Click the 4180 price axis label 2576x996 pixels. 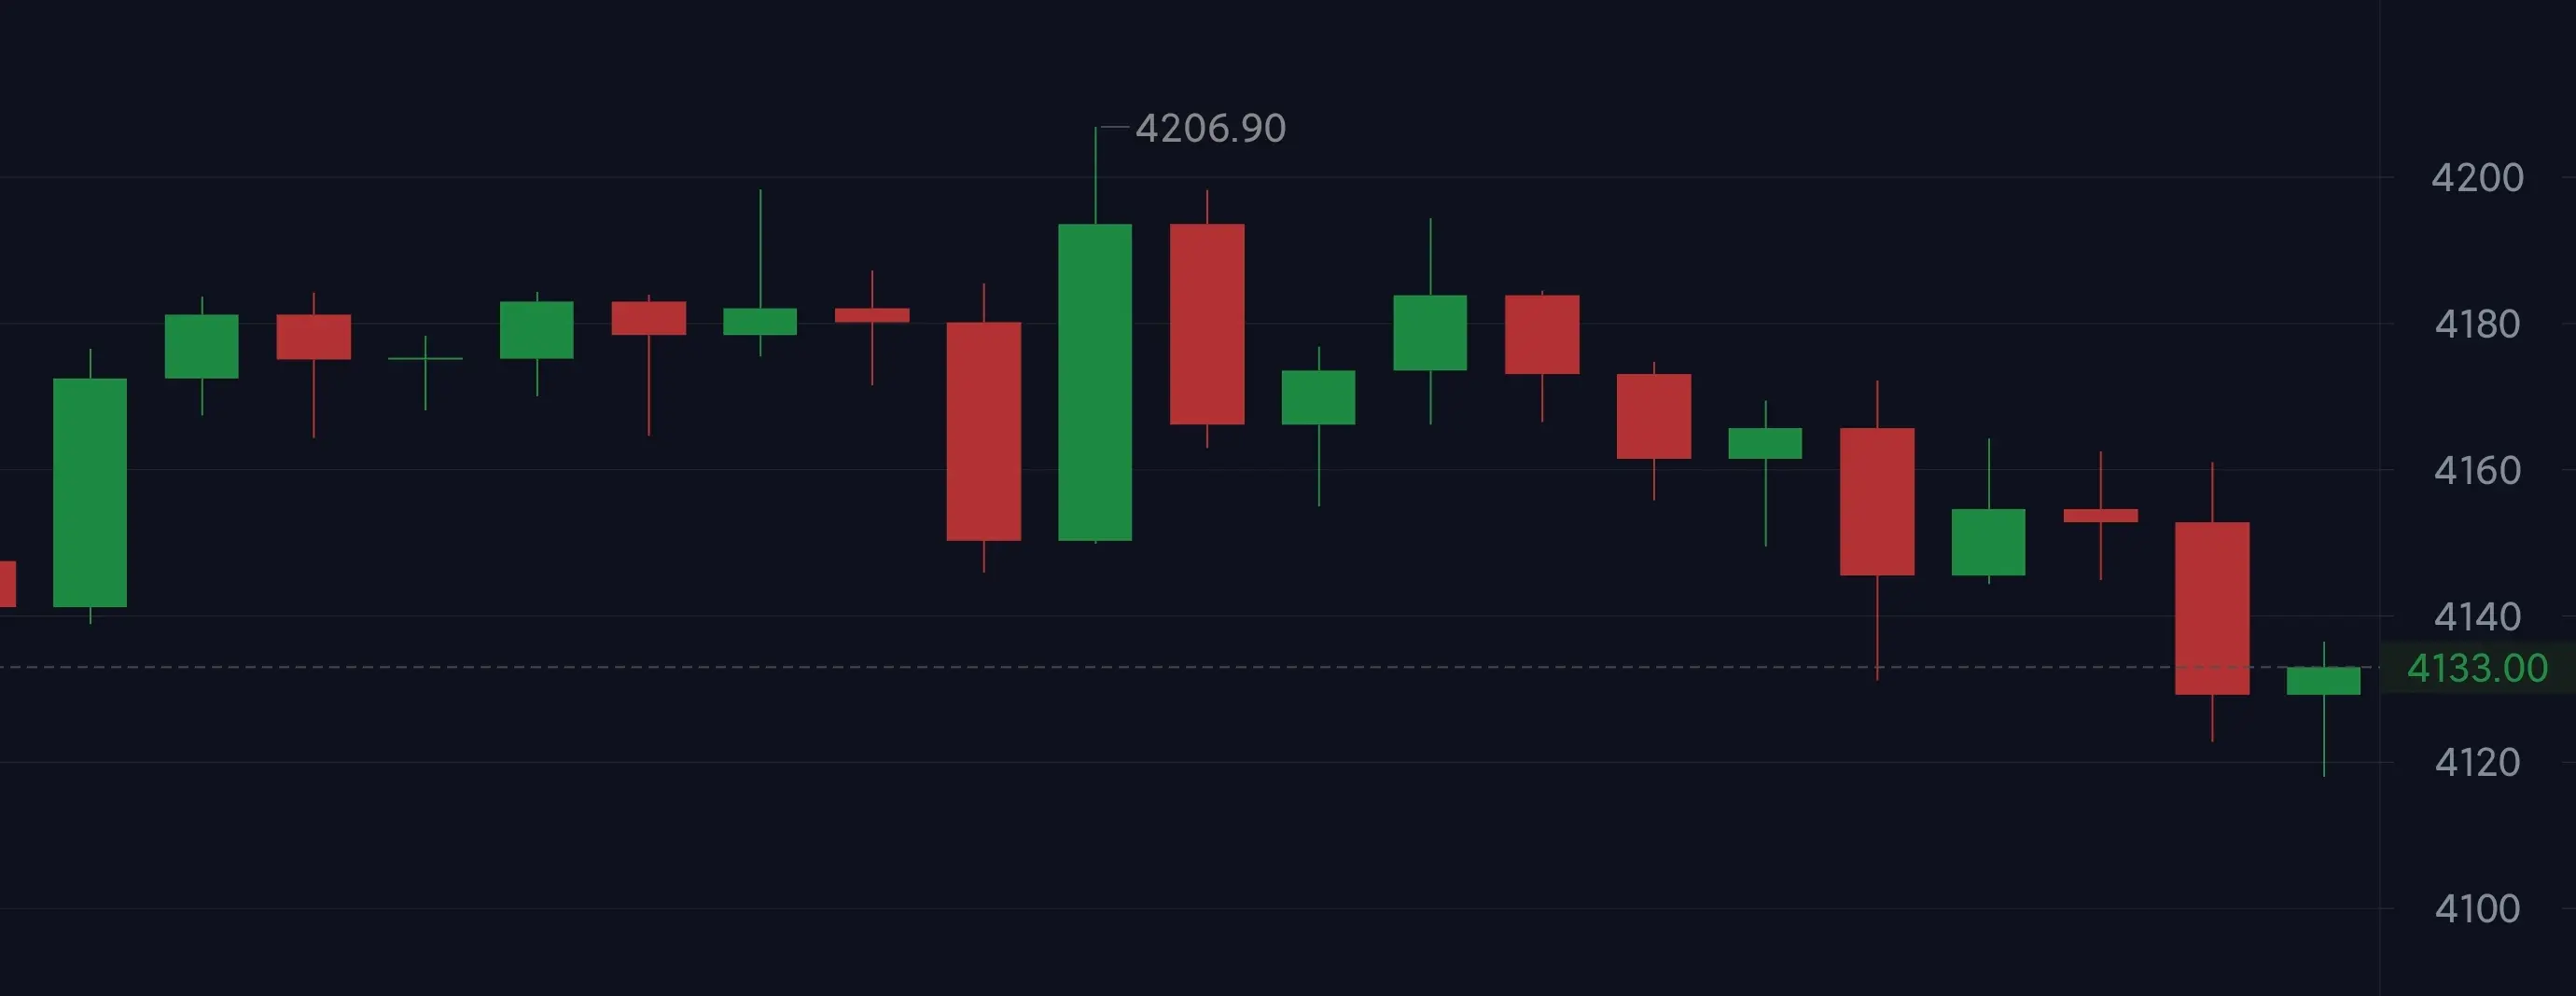tap(2477, 324)
